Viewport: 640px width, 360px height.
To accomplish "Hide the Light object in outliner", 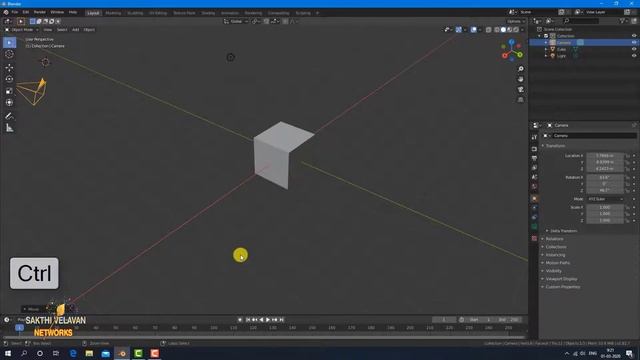I will (634, 56).
